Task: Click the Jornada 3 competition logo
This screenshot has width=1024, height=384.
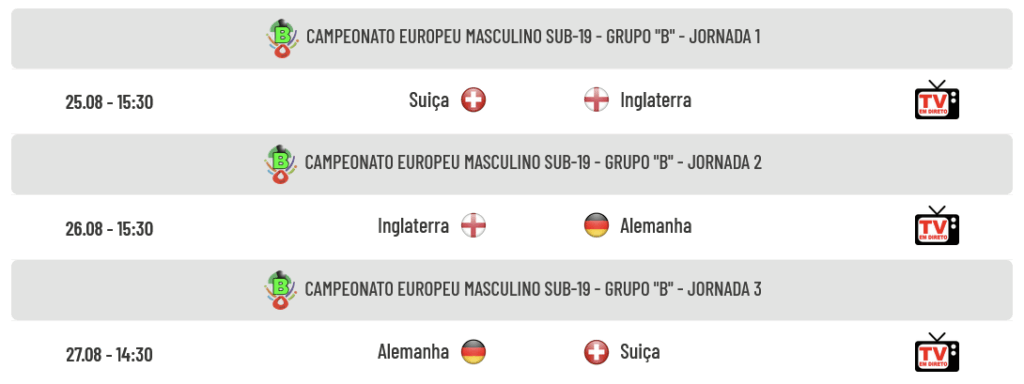Action: 281,290
